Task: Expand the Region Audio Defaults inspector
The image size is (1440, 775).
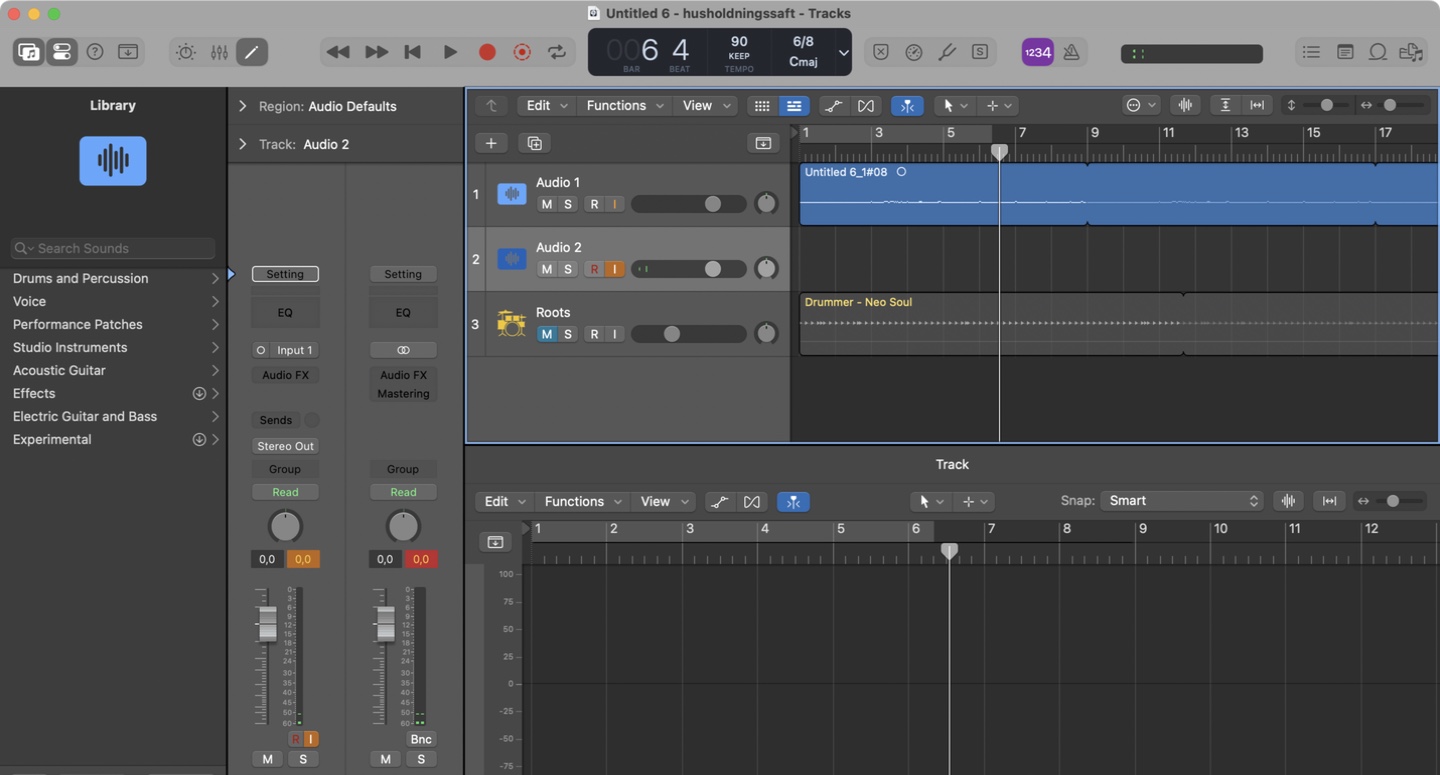Action: pos(243,106)
